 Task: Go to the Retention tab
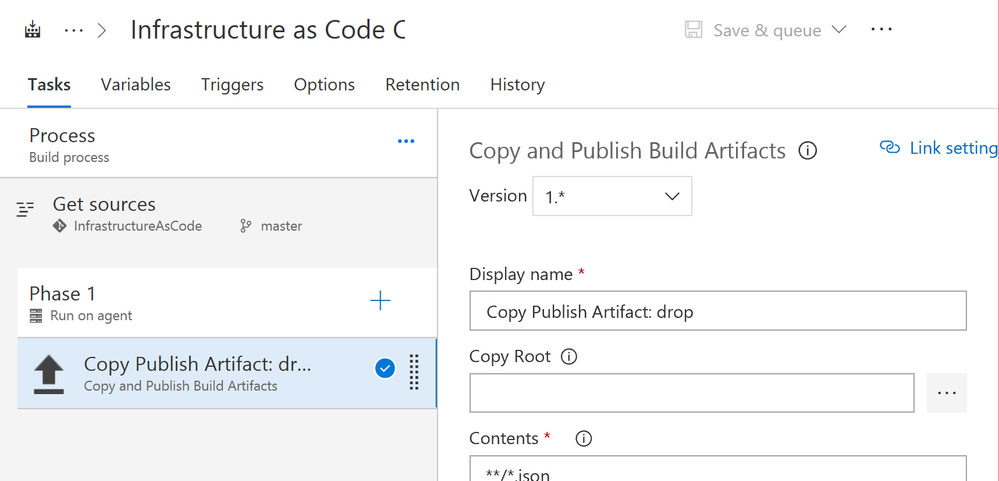click(x=422, y=85)
